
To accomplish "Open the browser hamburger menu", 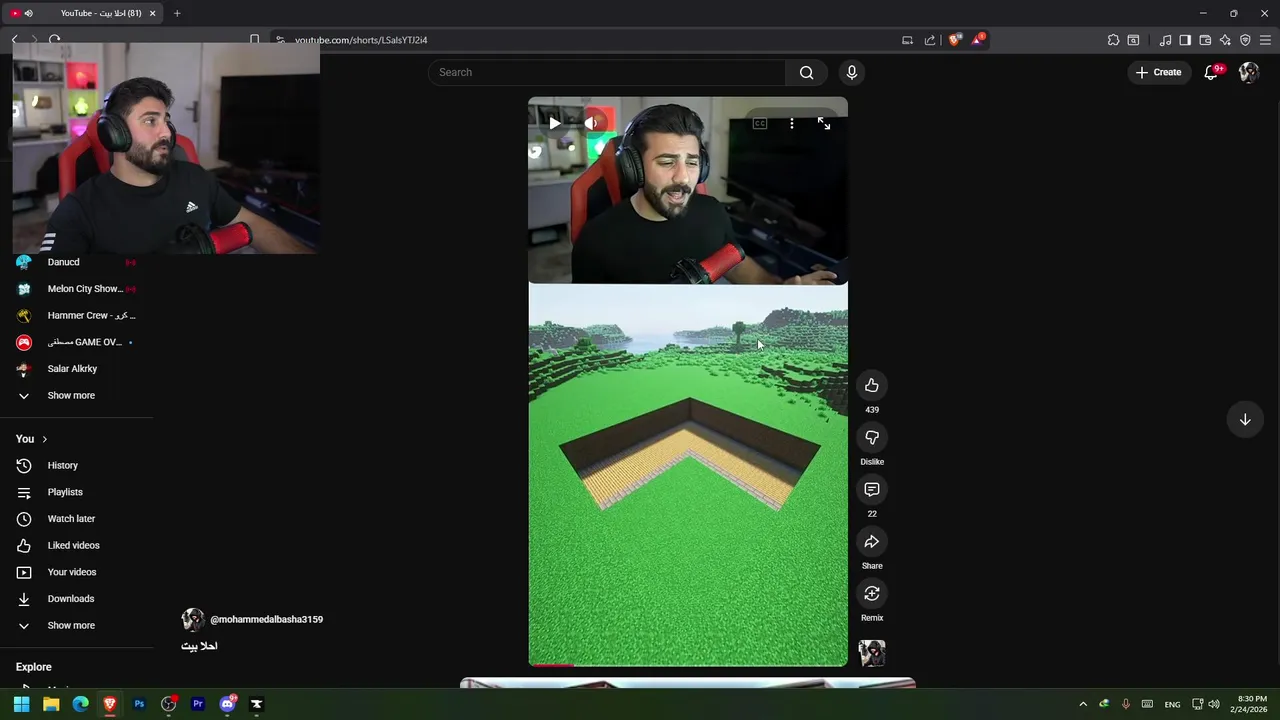I will (1266, 40).
